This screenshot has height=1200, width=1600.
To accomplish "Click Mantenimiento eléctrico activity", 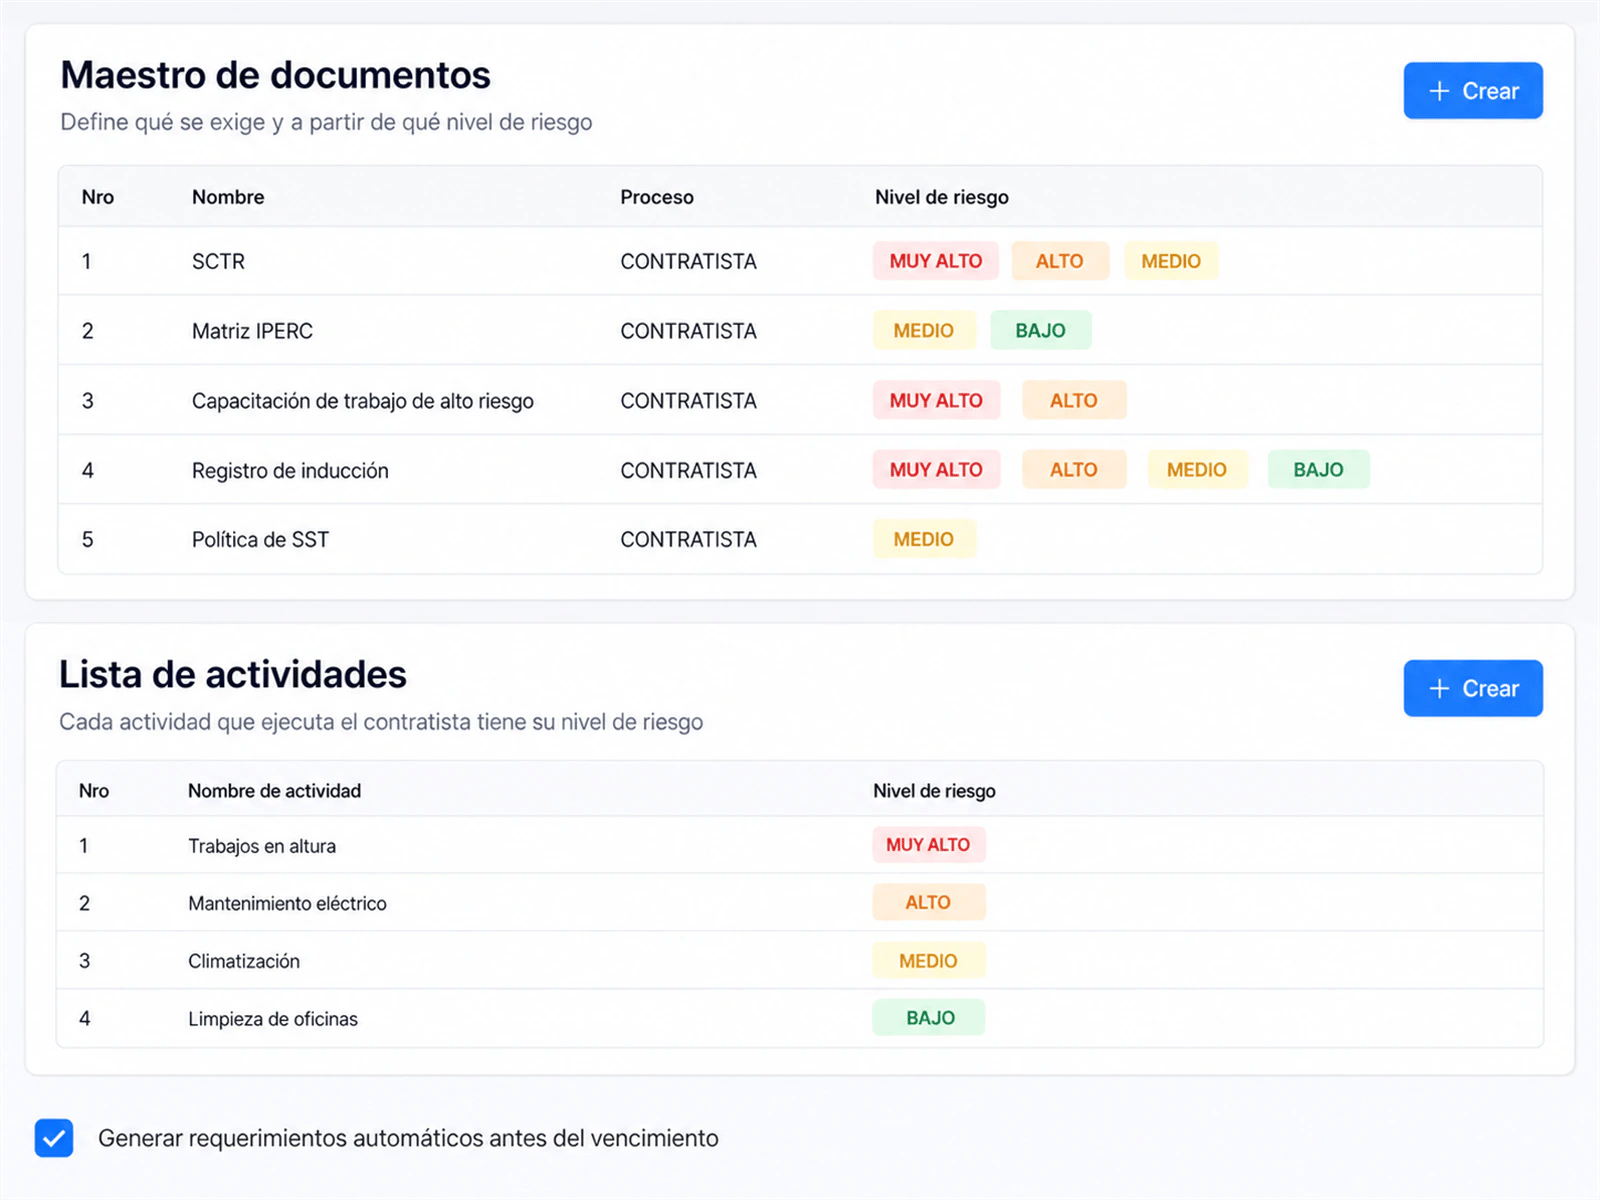I will point(287,903).
